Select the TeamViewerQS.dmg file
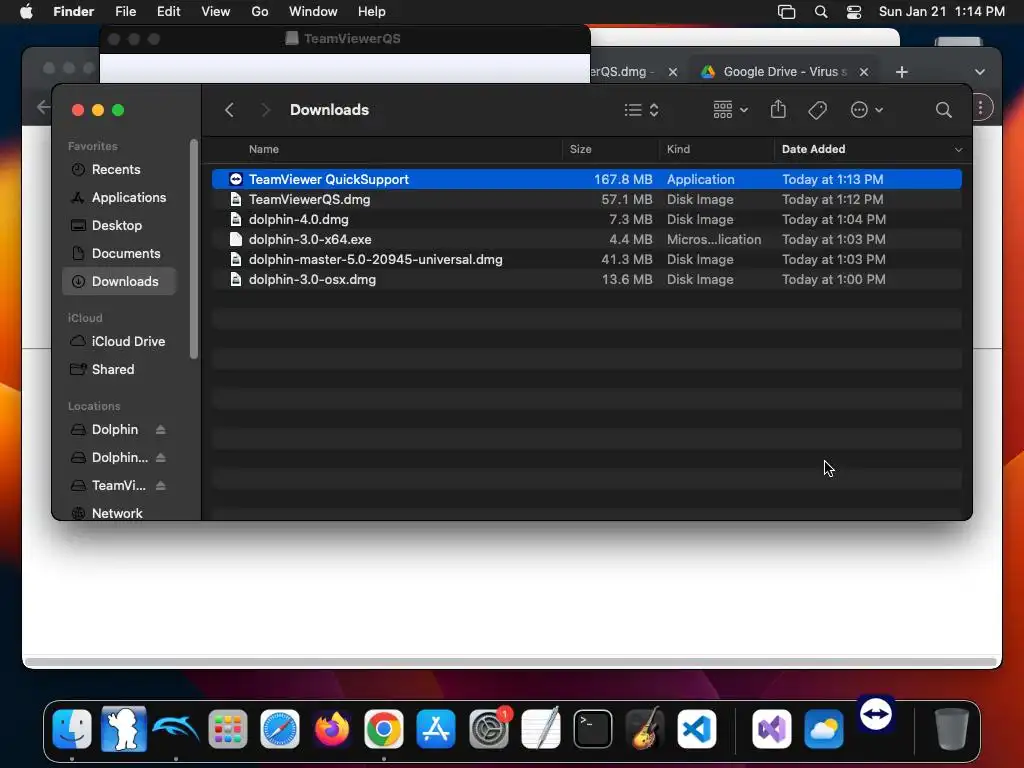This screenshot has width=1024, height=768. coord(586,199)
